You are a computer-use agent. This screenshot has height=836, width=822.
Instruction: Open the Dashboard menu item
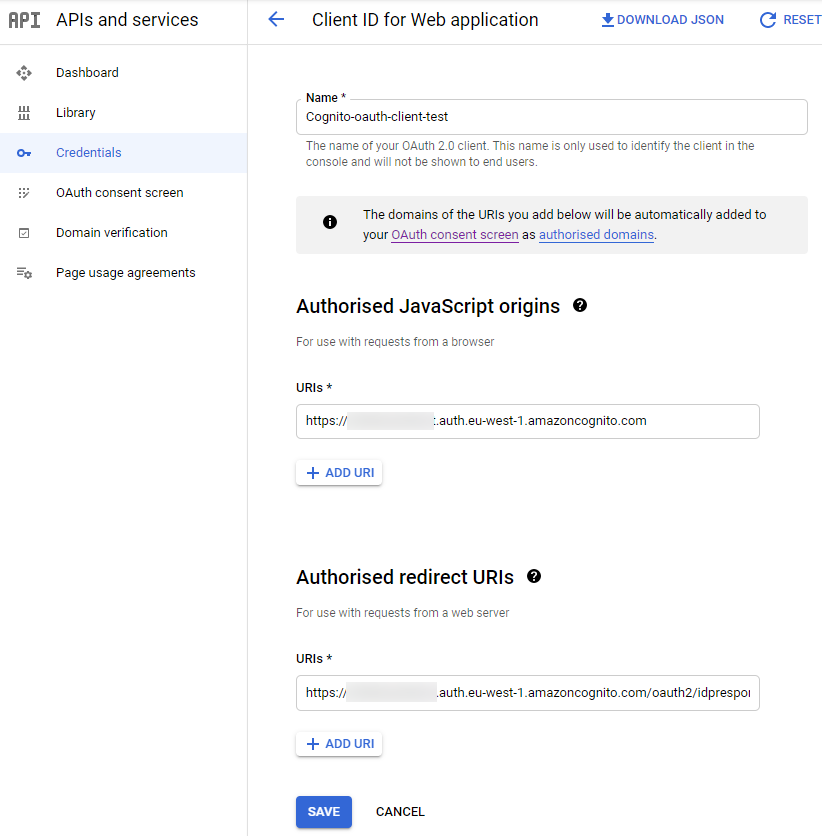click(x=124, y=73)
